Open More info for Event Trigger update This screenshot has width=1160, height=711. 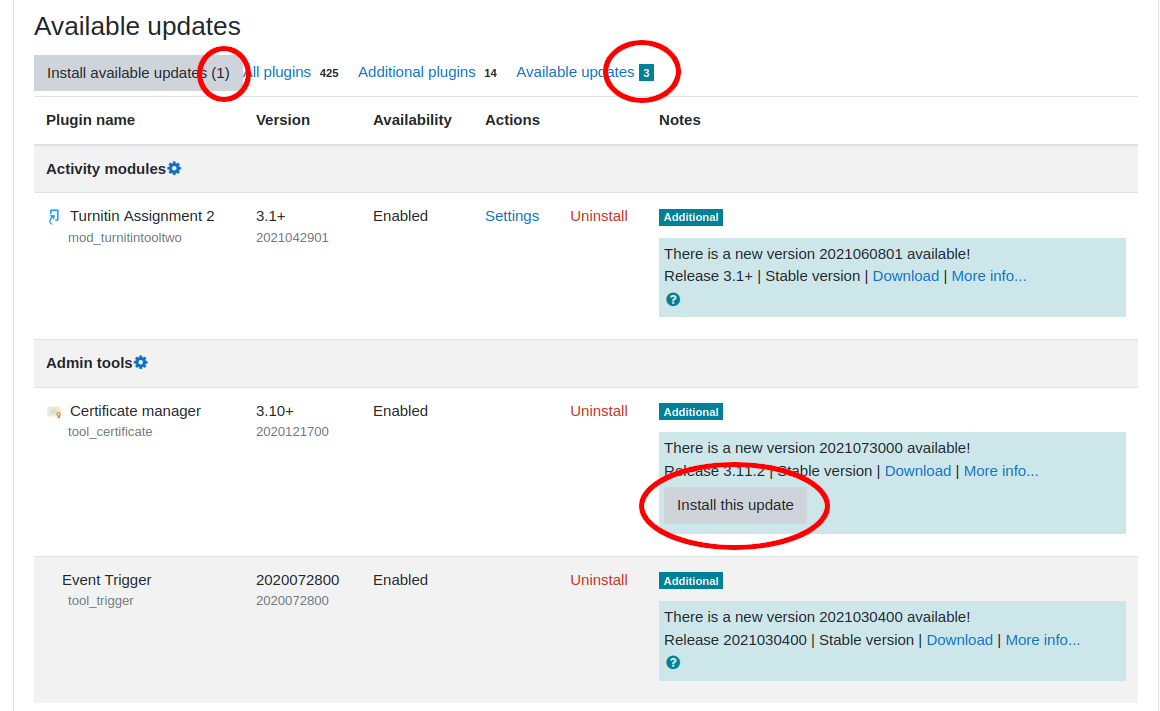click(x=1042, y=640)
